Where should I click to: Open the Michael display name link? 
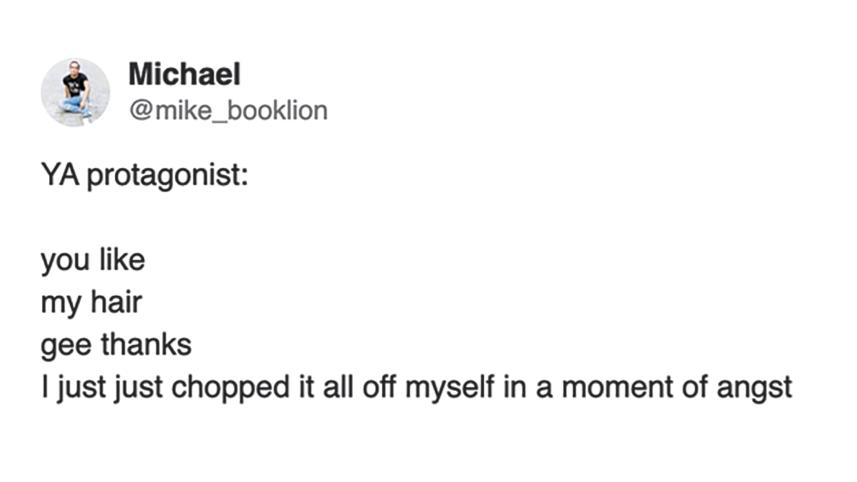click(185, 74)
